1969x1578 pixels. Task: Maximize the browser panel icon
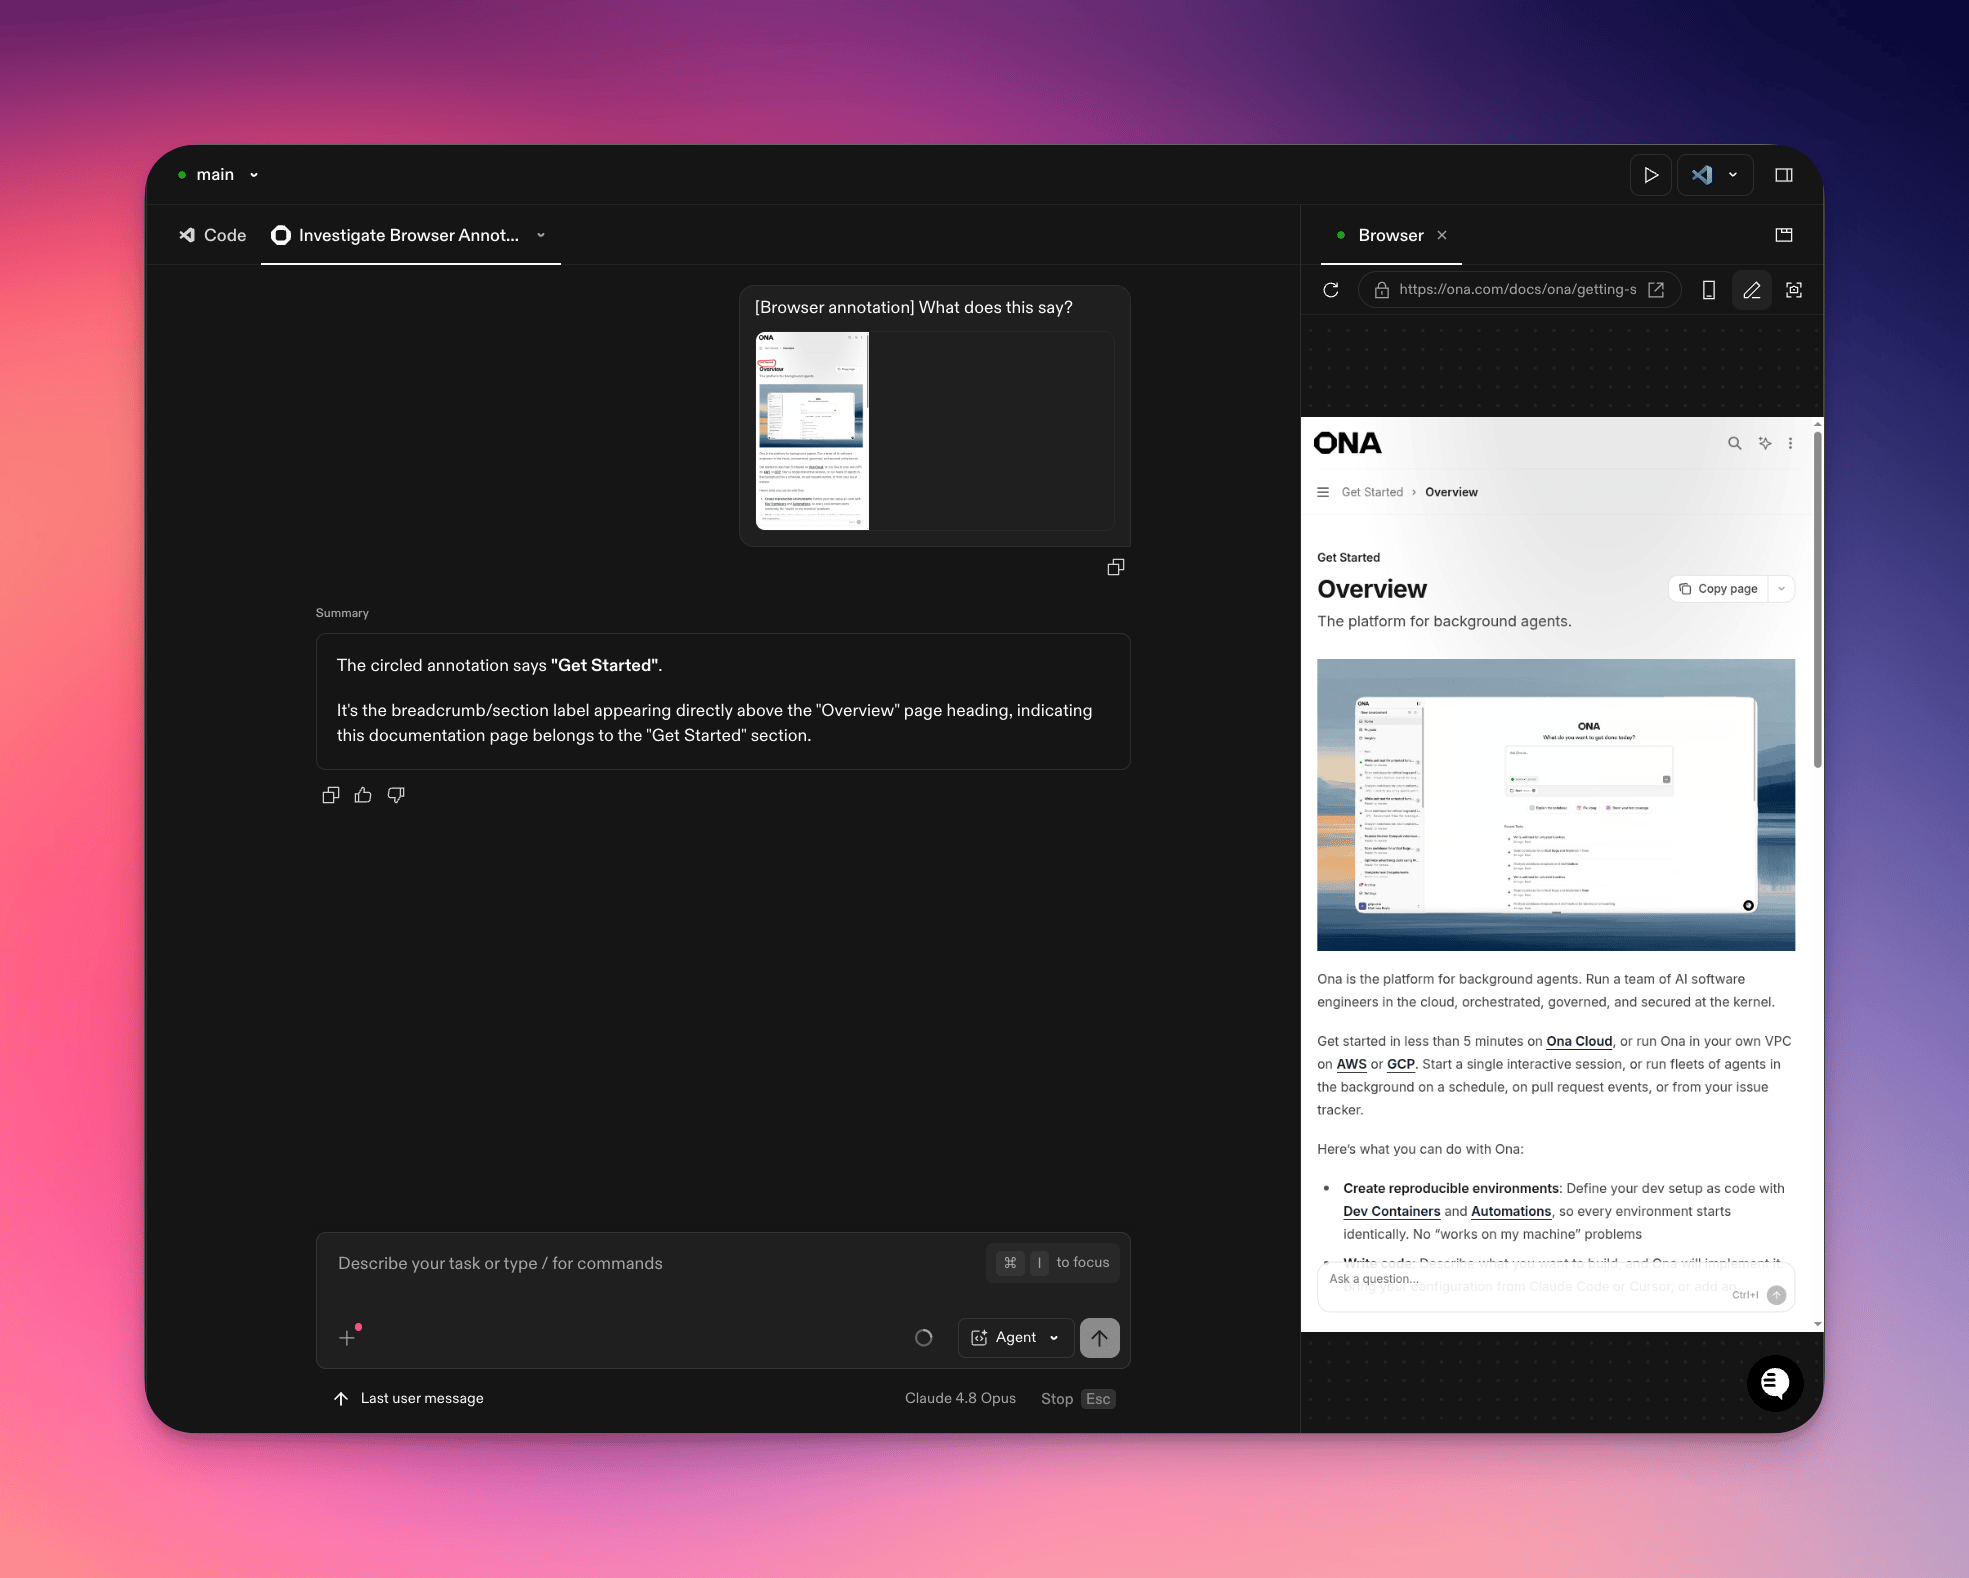tap(1783, 235)
